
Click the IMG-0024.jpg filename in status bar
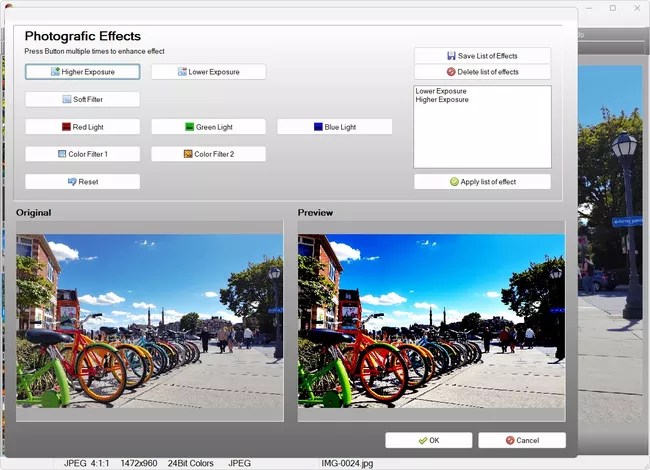[x=347, y=463]
